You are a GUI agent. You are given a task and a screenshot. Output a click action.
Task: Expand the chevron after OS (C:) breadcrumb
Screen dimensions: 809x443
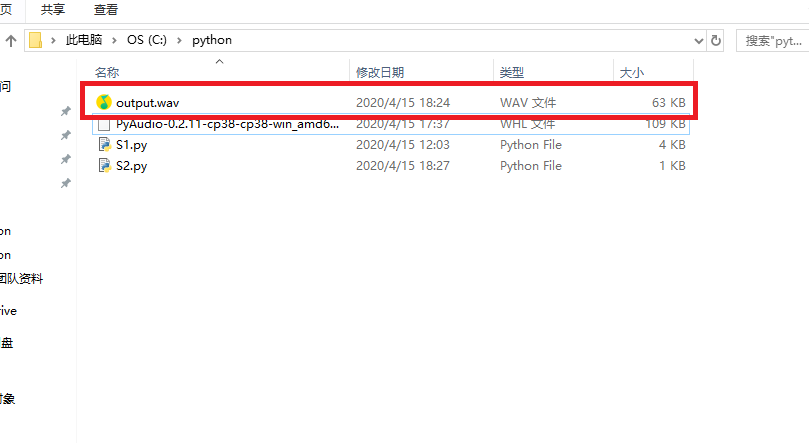(x=181, y=41)
